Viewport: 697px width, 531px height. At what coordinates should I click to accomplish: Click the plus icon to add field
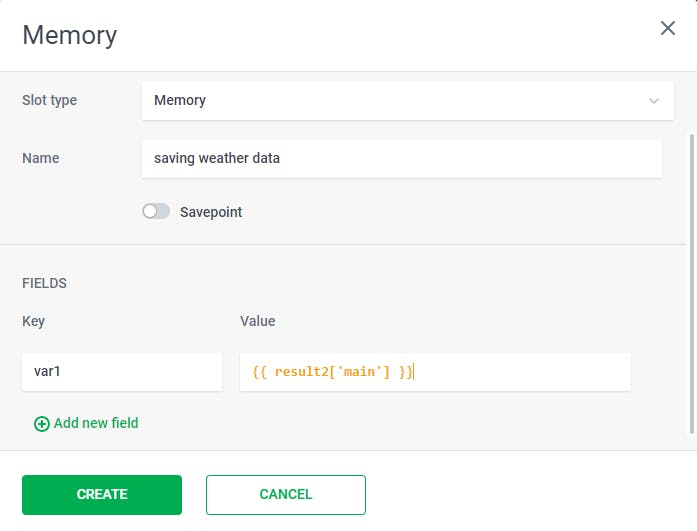(x=42, y=424)
